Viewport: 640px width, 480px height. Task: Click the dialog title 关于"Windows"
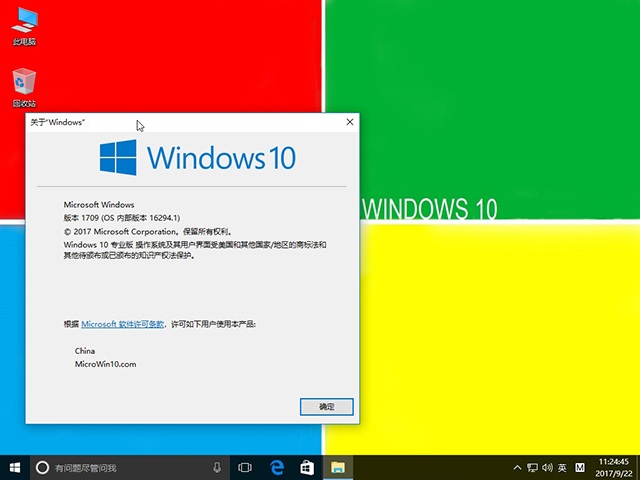pyautogui.click(x=58, y=122)
